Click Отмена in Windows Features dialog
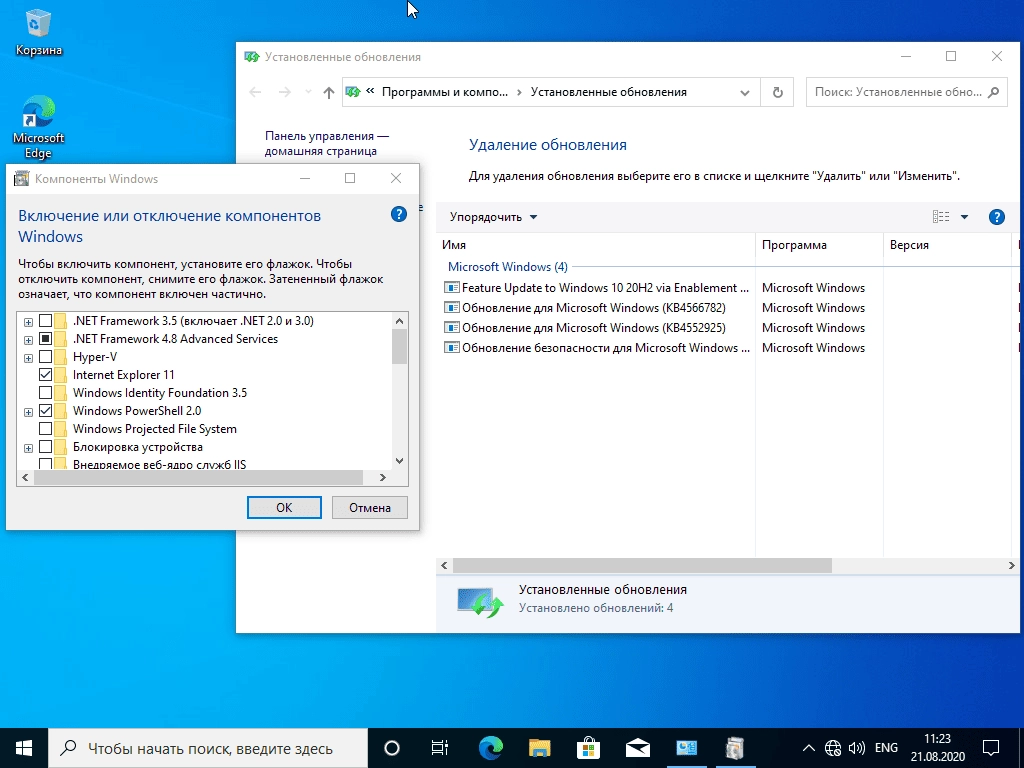 [x=370, y=508]
